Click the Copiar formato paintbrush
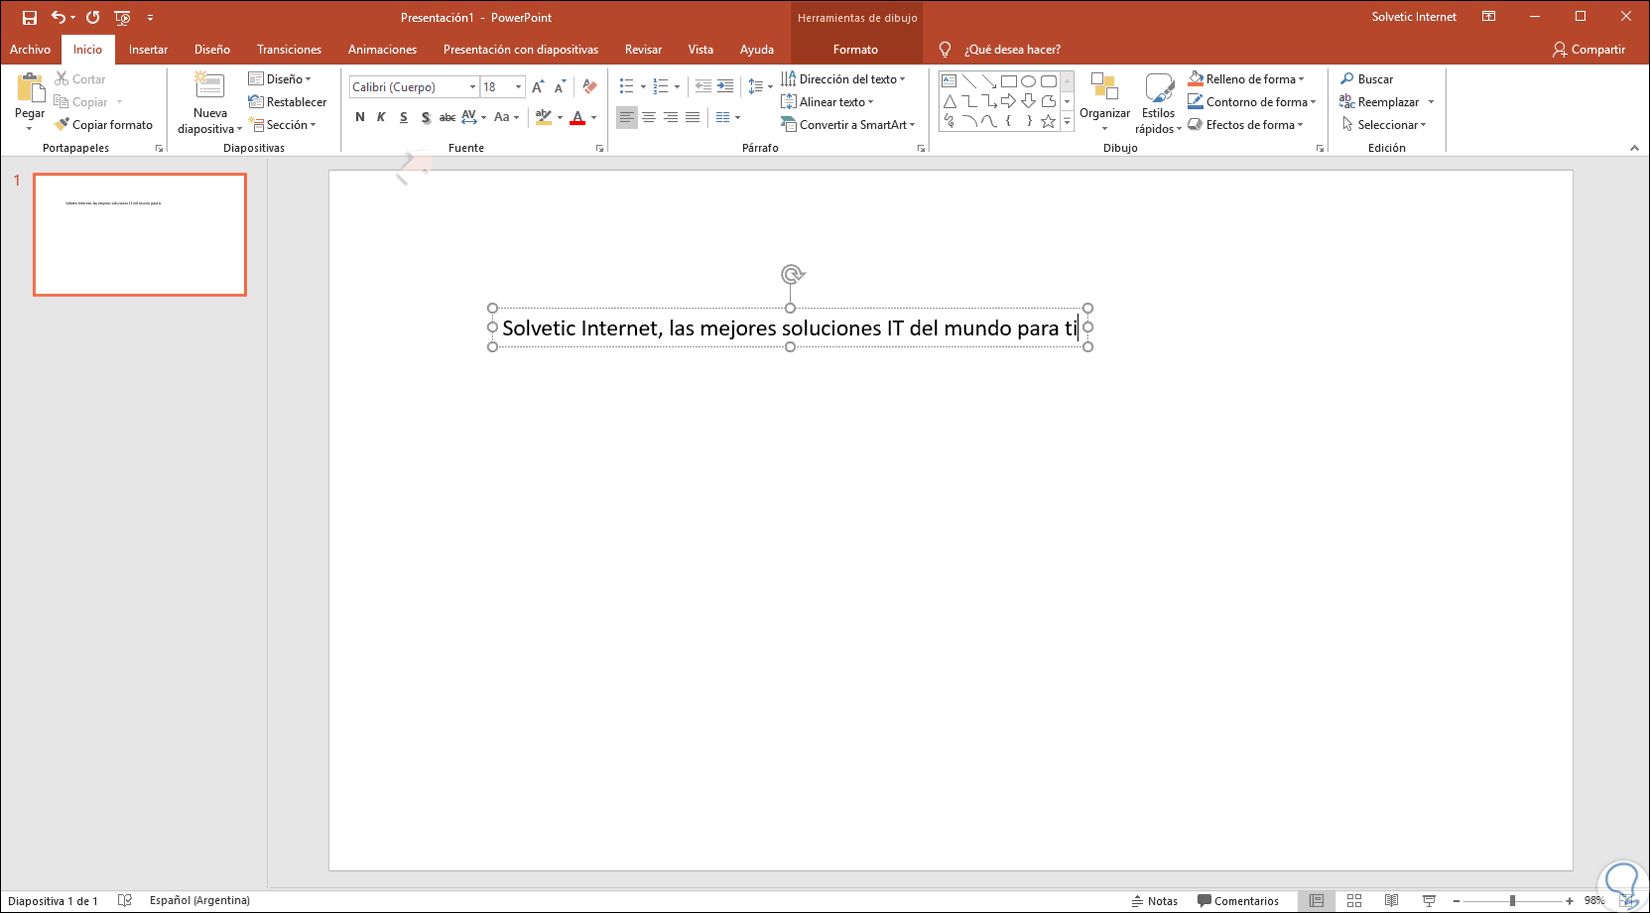 click(105, 125)
